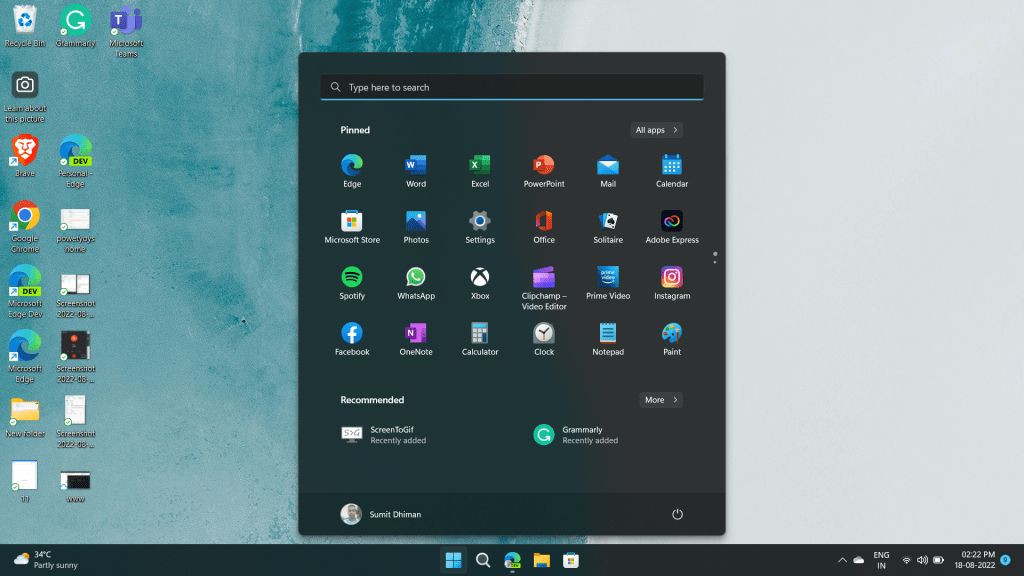Image resolution: width=1024 pixels, height=576 pixels.
Task: Select the Grammarly desktop shortcut
Action: tap(75, 26)
